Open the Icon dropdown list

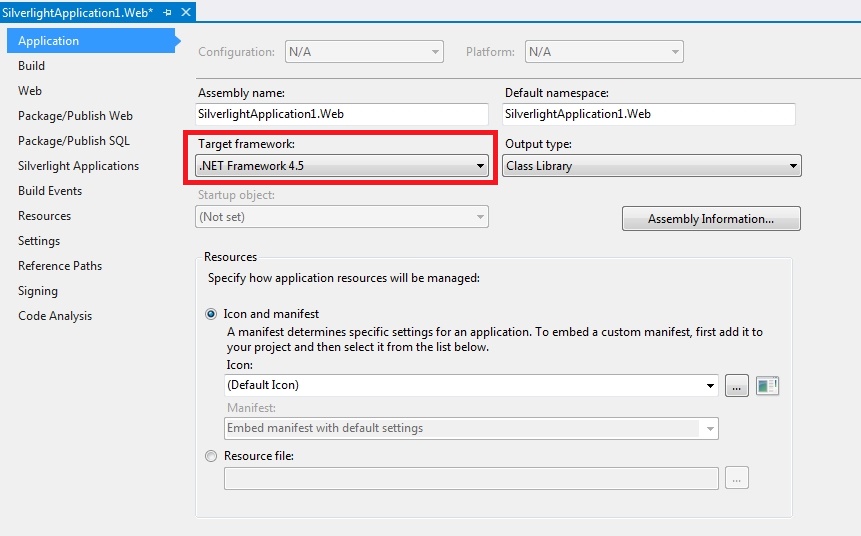(471, 385)
